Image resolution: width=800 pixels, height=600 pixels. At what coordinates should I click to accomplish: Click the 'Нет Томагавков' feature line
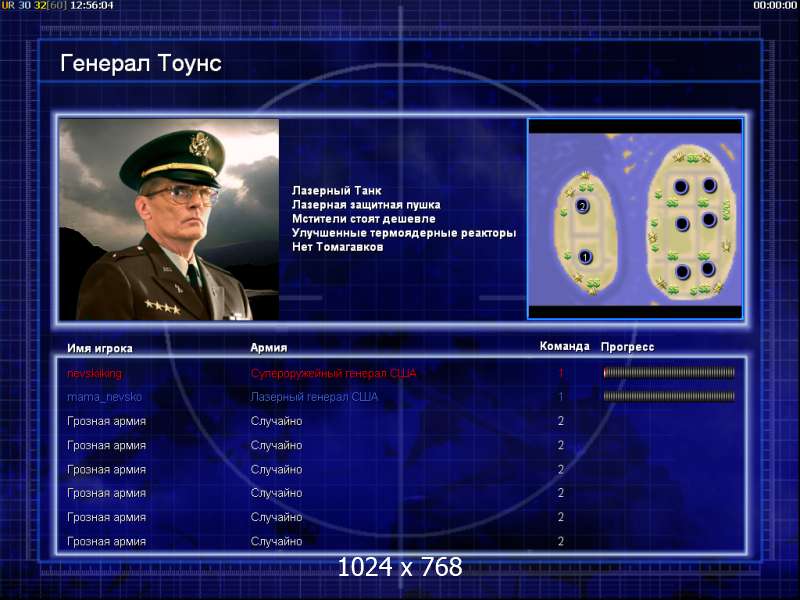[x=337, y=247]
